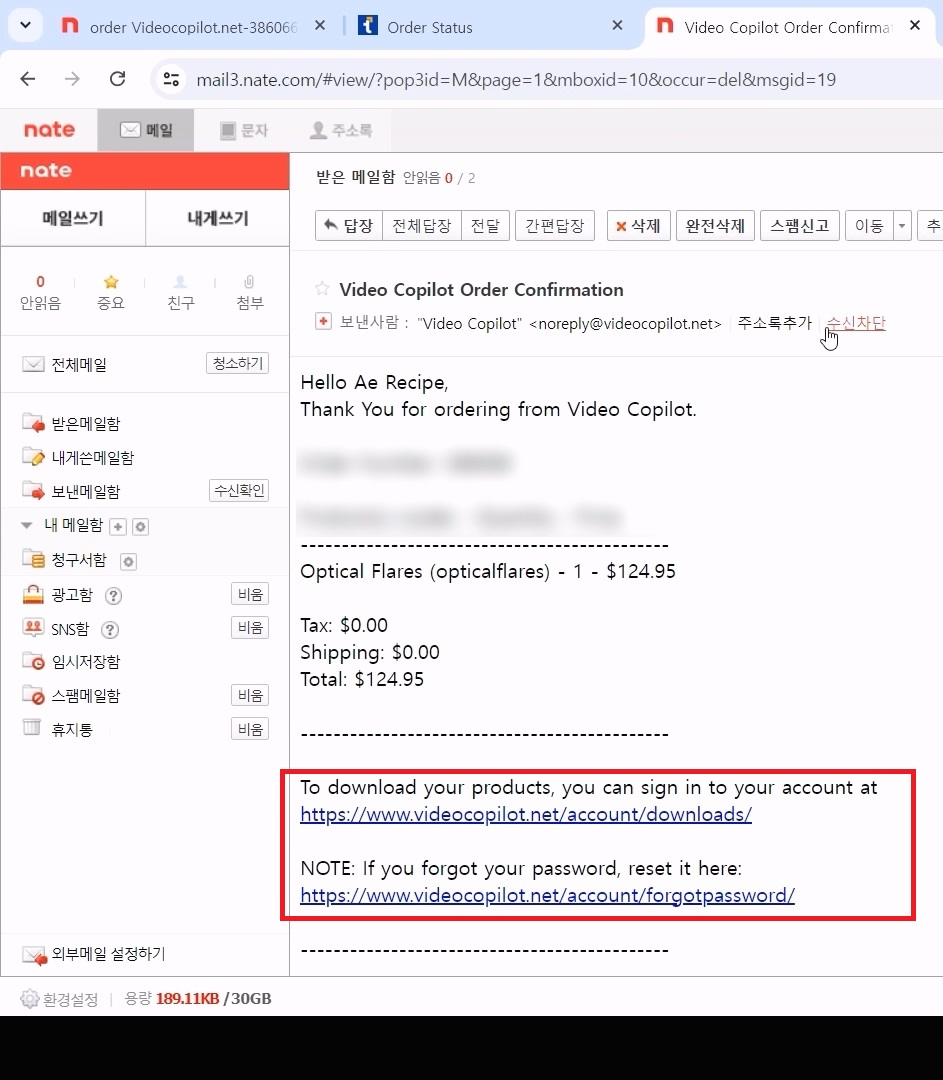Close the Order Status tab

pos(617,25)
